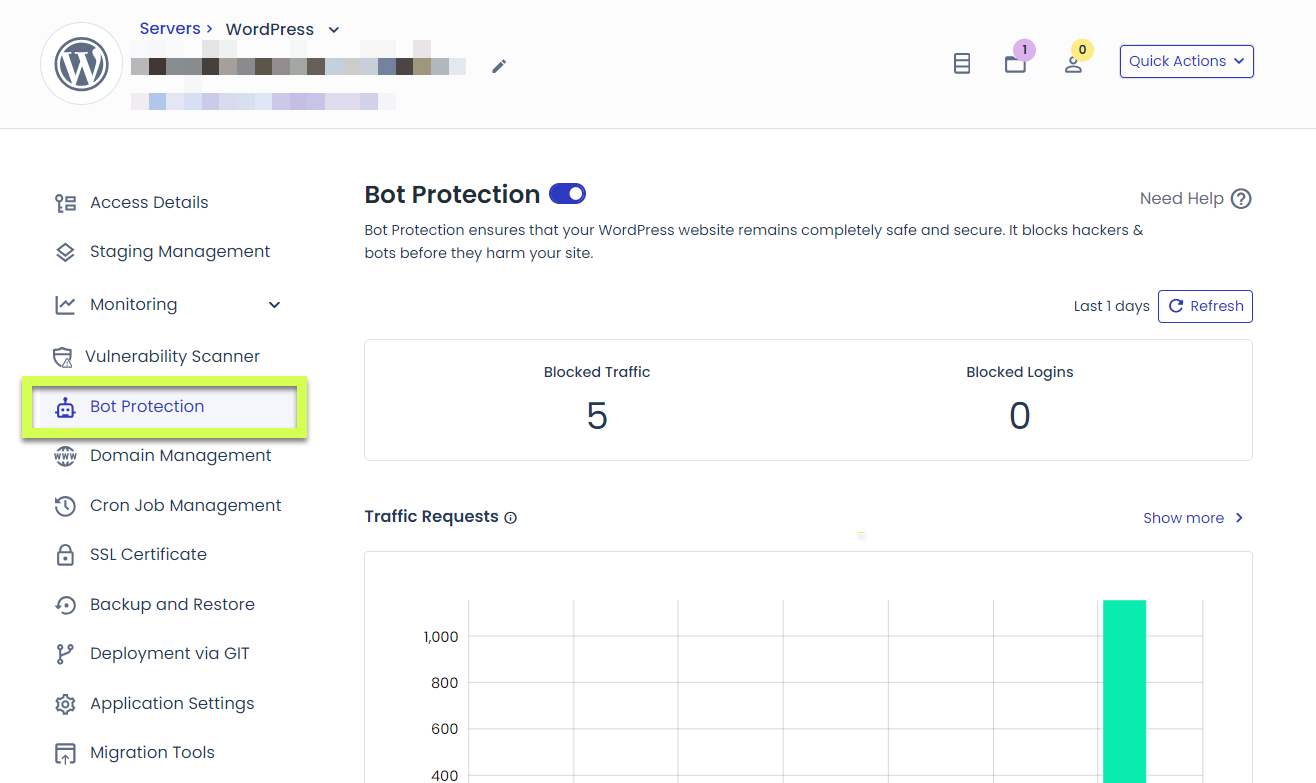Click the Blocked Traffic count 5

click(597, 416)
